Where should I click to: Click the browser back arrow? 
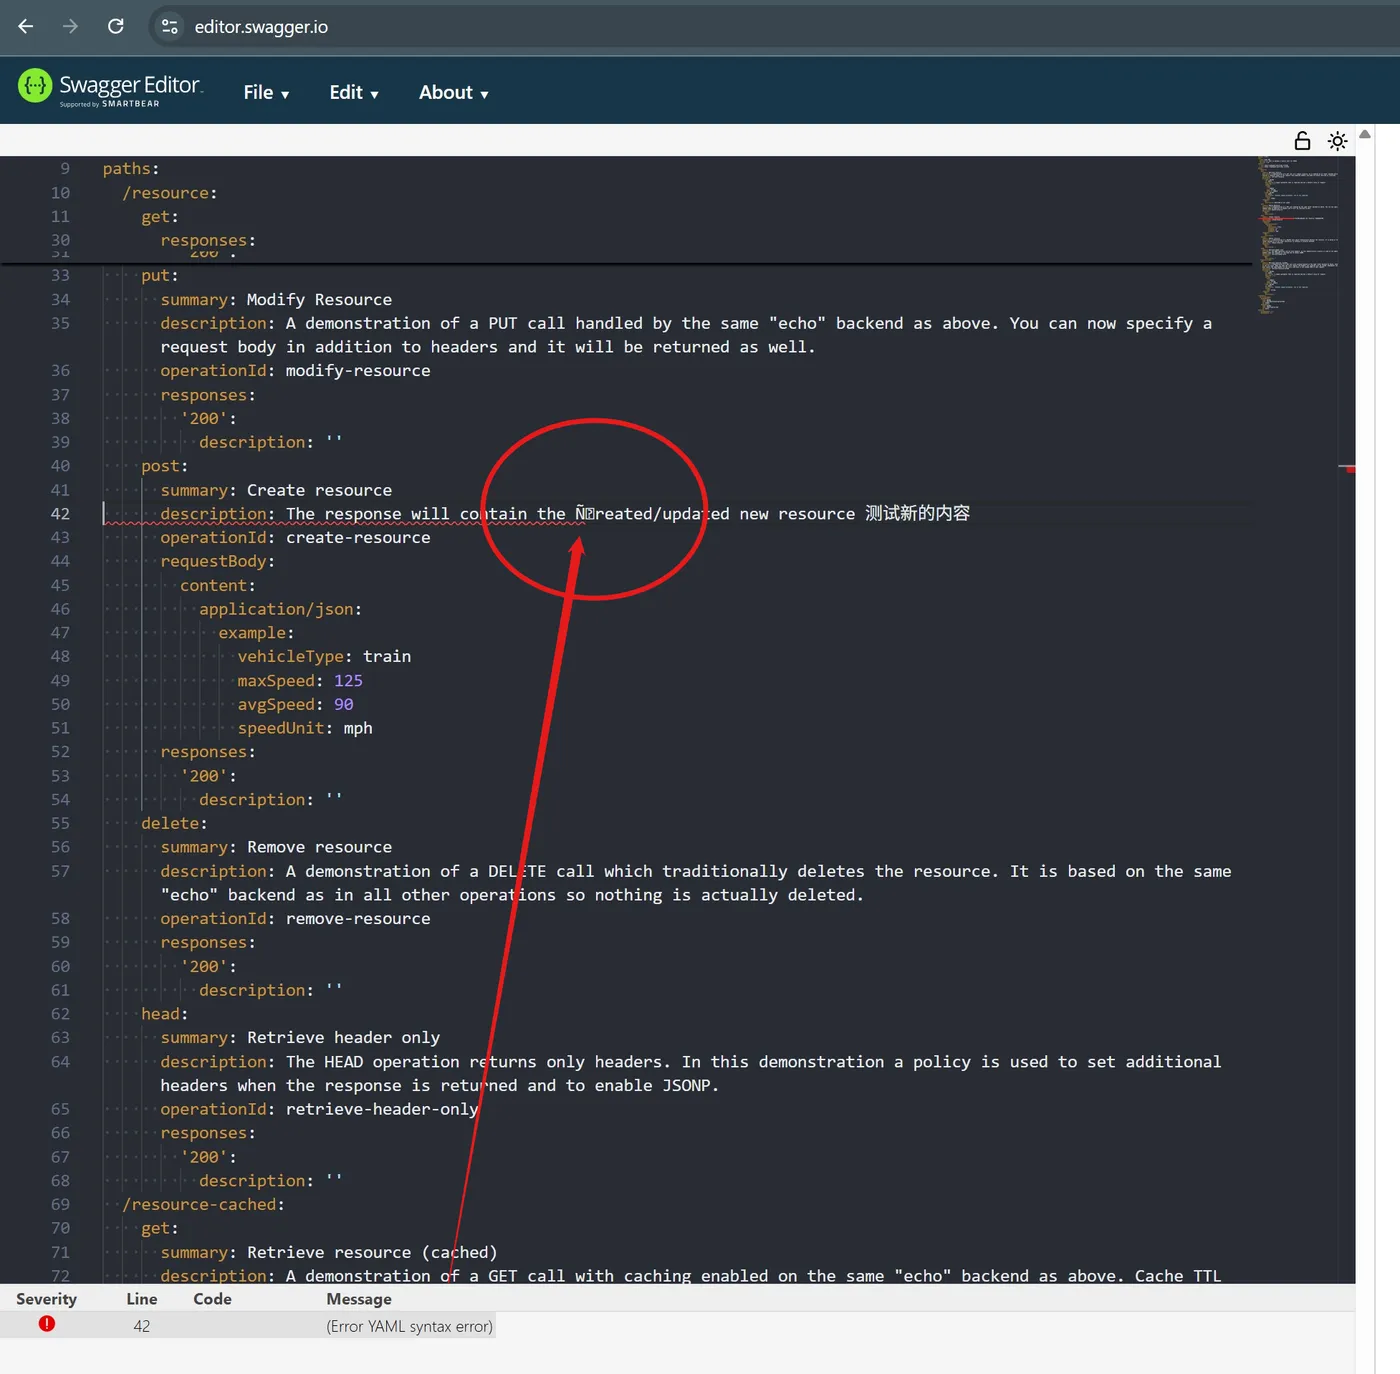pos(26,27)
